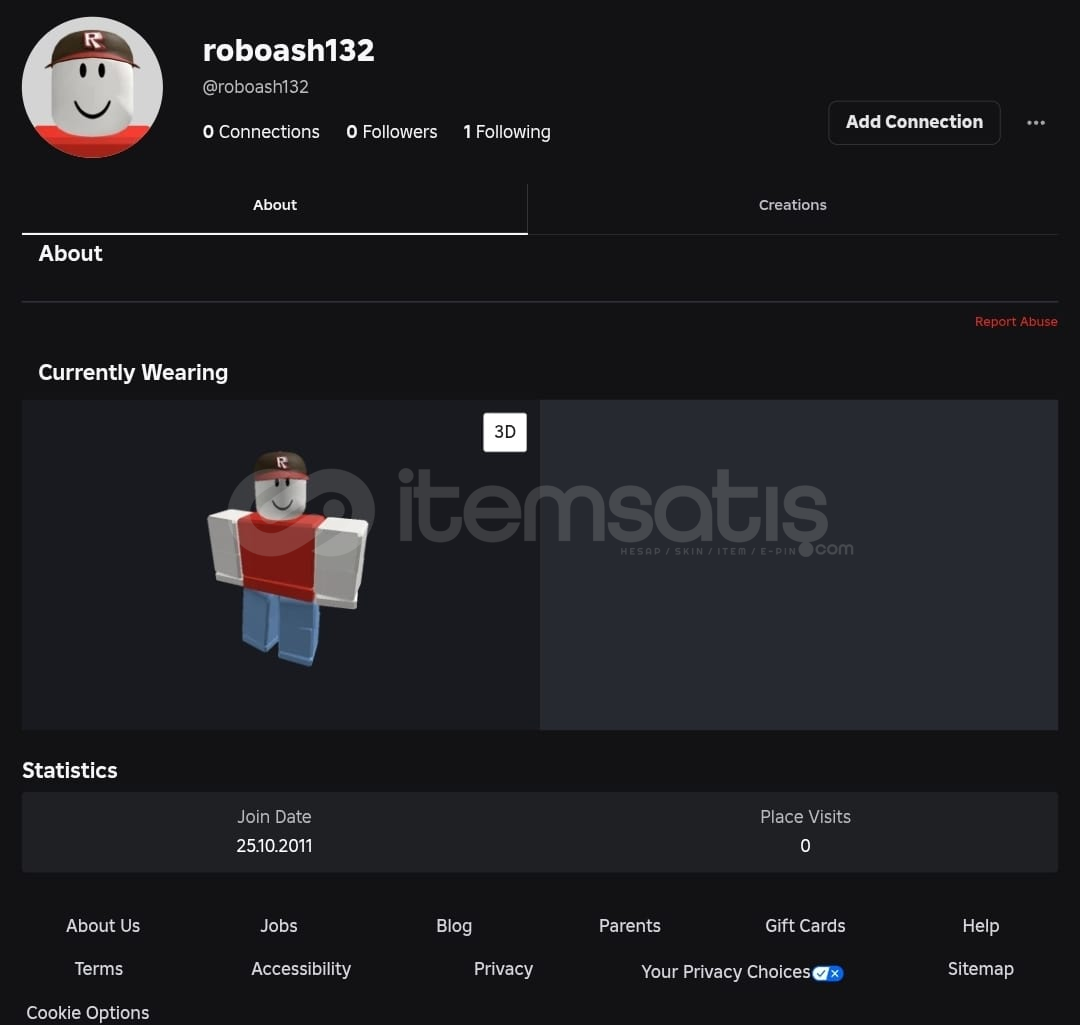Click the Help footer link

pyautogui.click(x=981, y=926)
